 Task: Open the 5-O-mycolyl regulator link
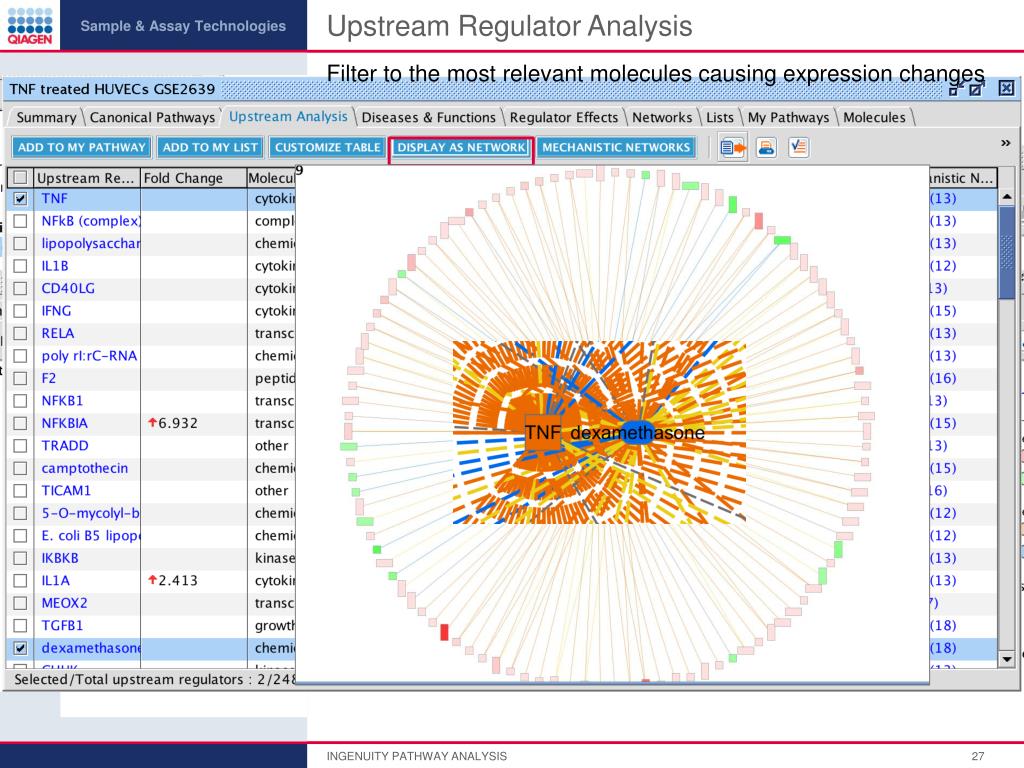[90, 513]
